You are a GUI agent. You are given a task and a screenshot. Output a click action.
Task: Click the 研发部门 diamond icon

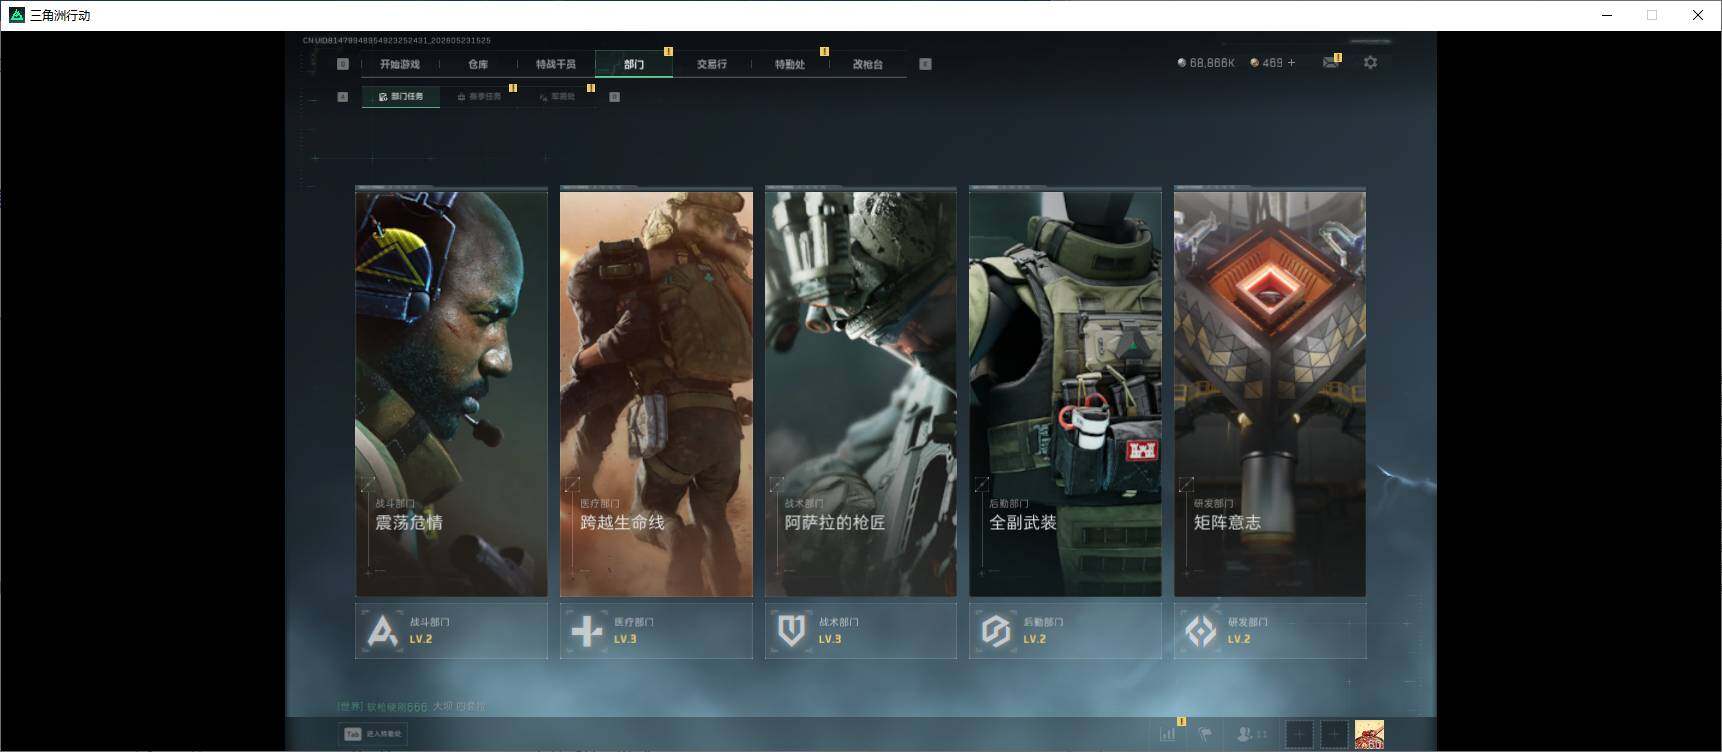pyautogui.click(x=1200, y=631)
